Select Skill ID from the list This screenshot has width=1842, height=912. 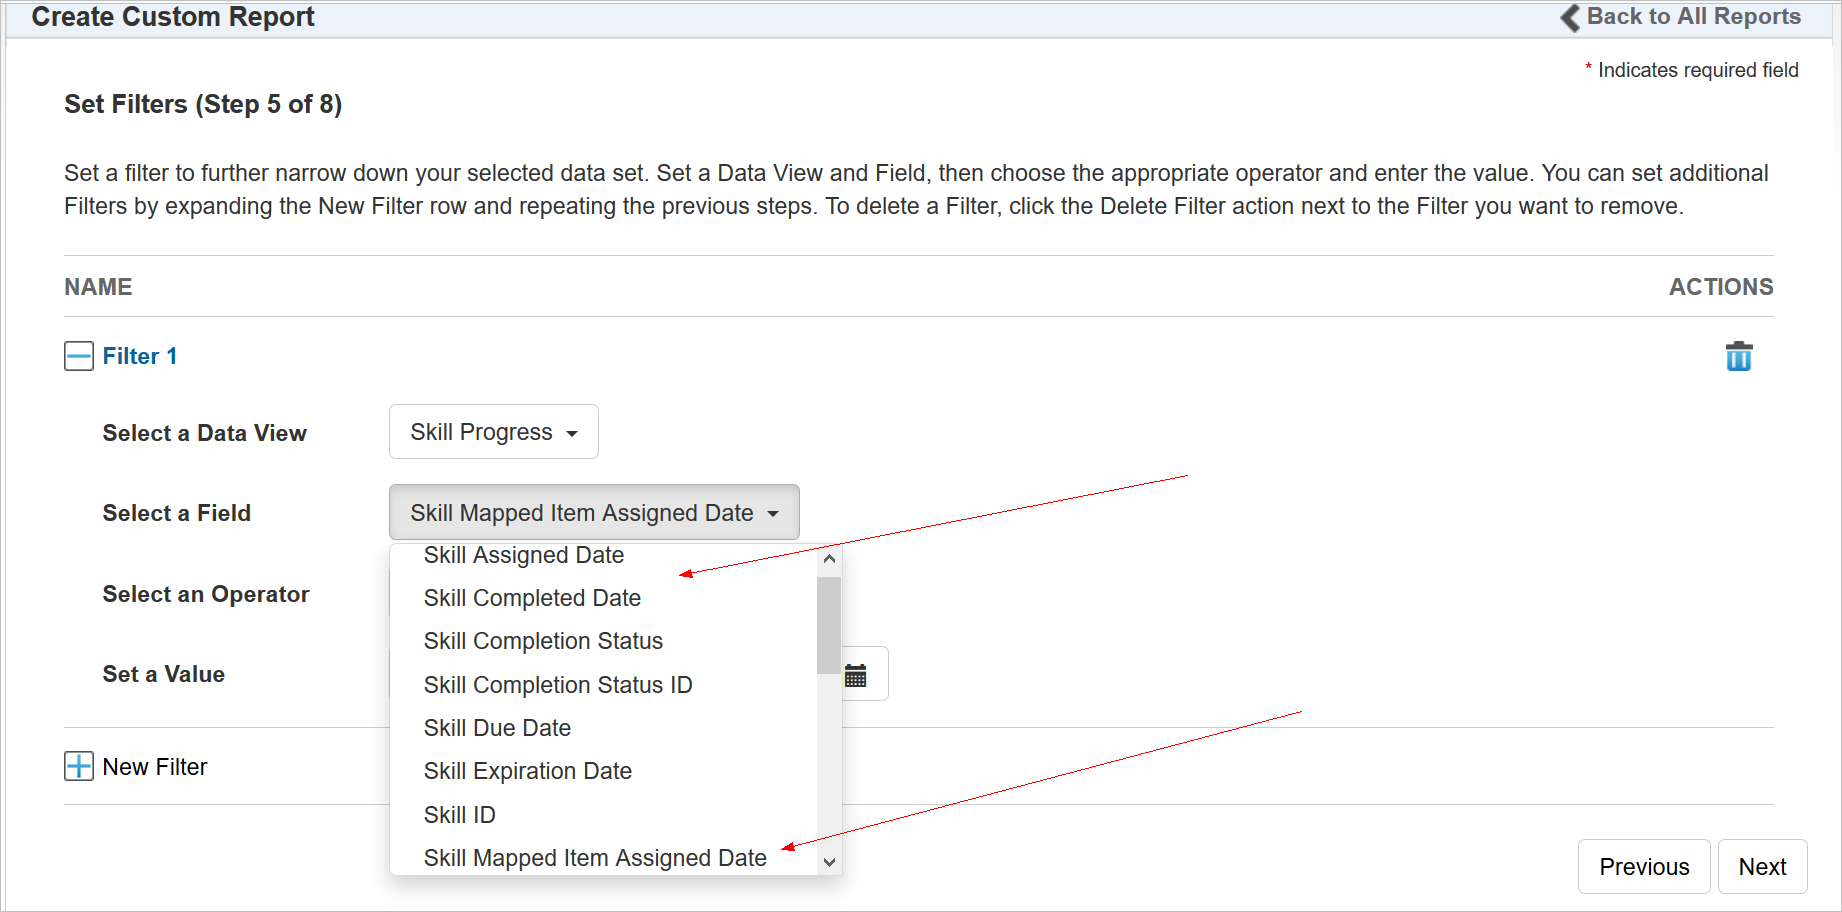[x=459, y=815]
